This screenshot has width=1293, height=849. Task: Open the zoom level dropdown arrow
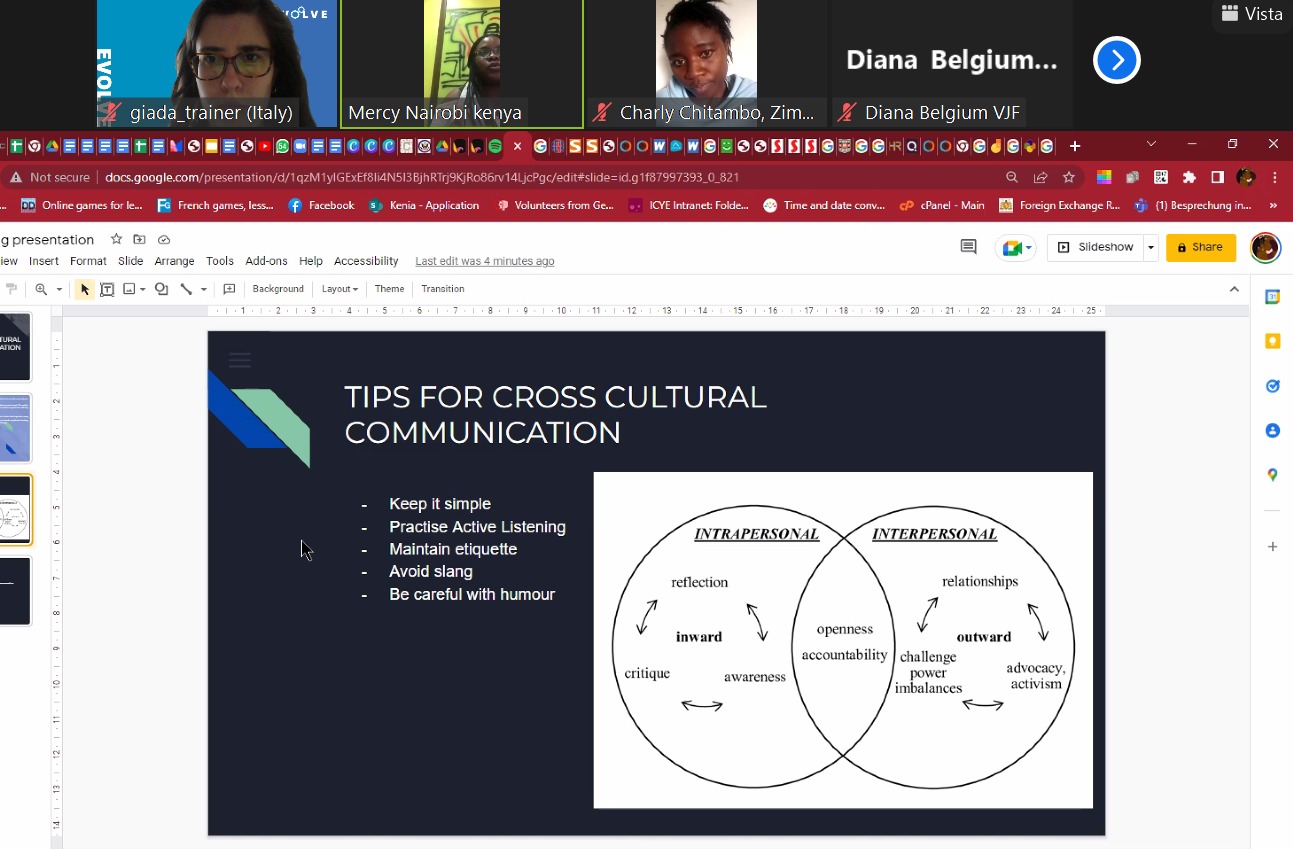(x=59, y=289)
